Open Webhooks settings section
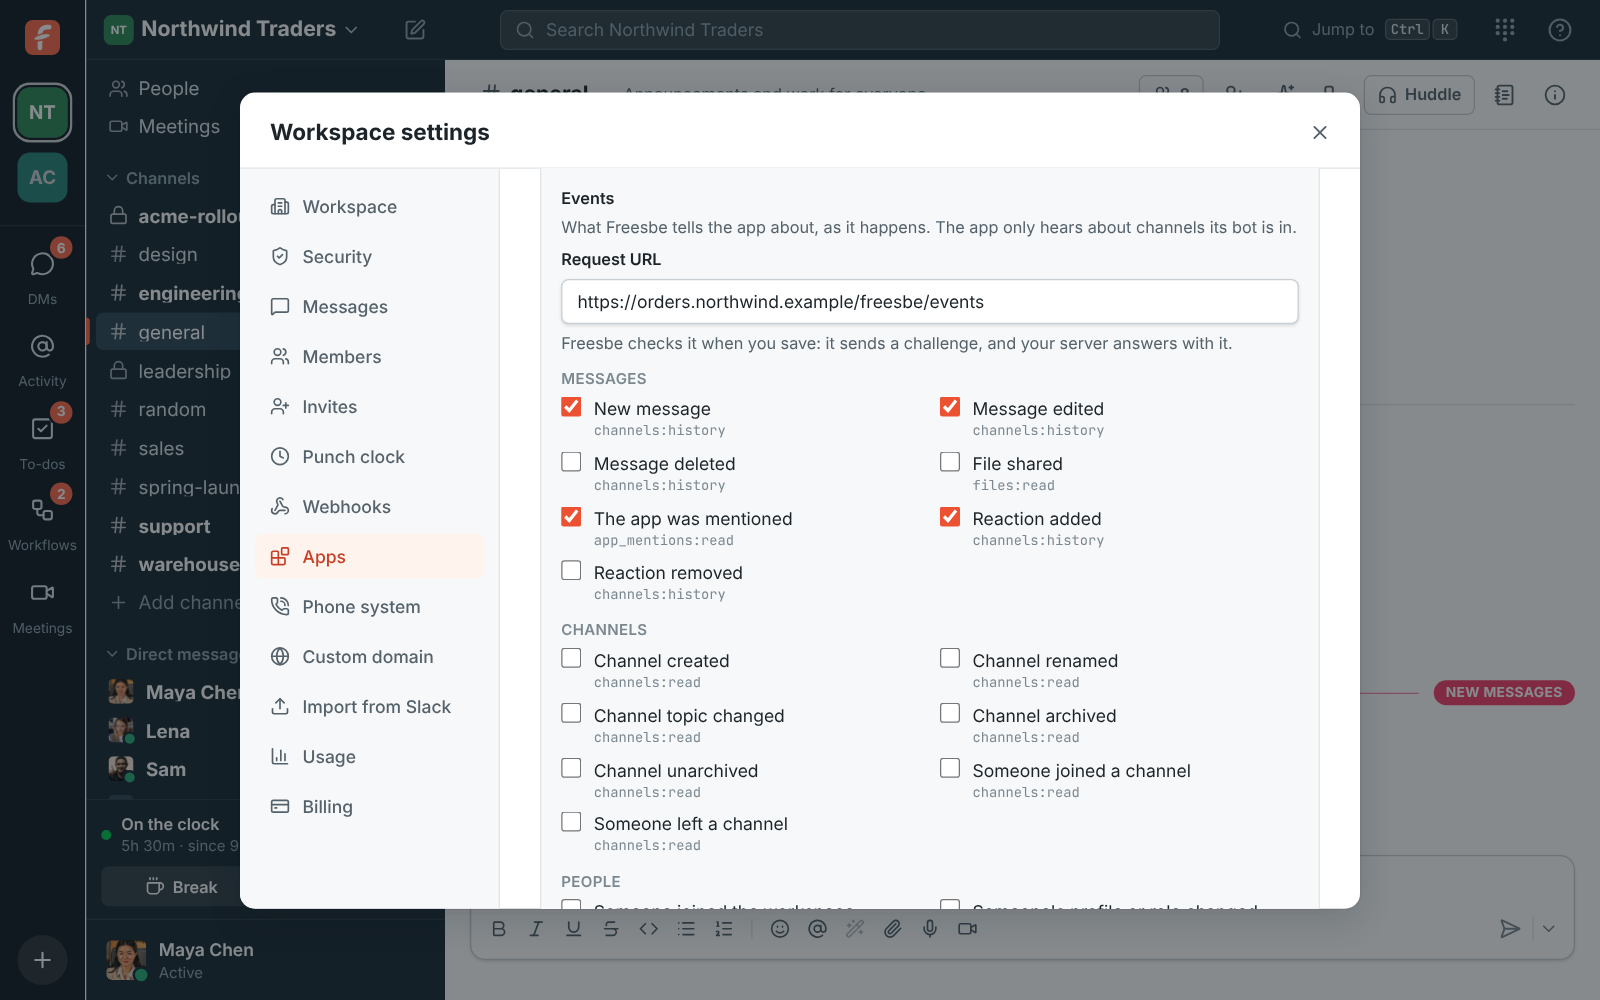The image size is (1600, 1000). pos(369,507)
